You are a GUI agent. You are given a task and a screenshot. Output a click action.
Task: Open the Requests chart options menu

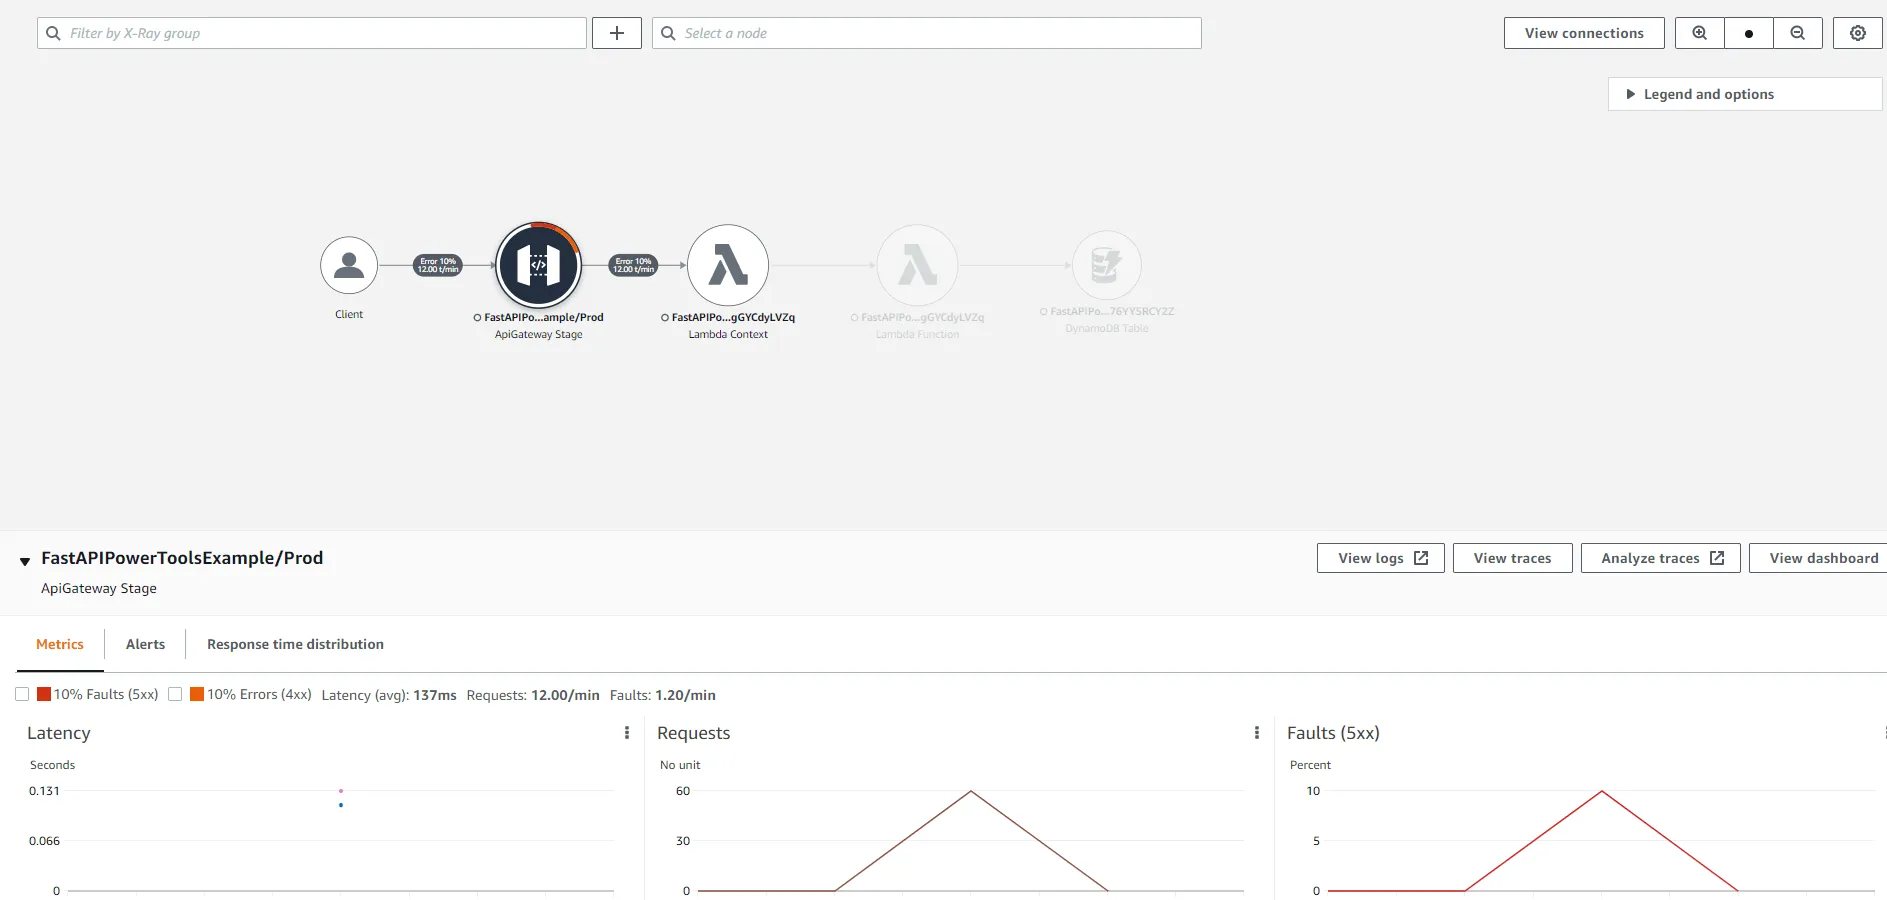[x=1257, y=733]
